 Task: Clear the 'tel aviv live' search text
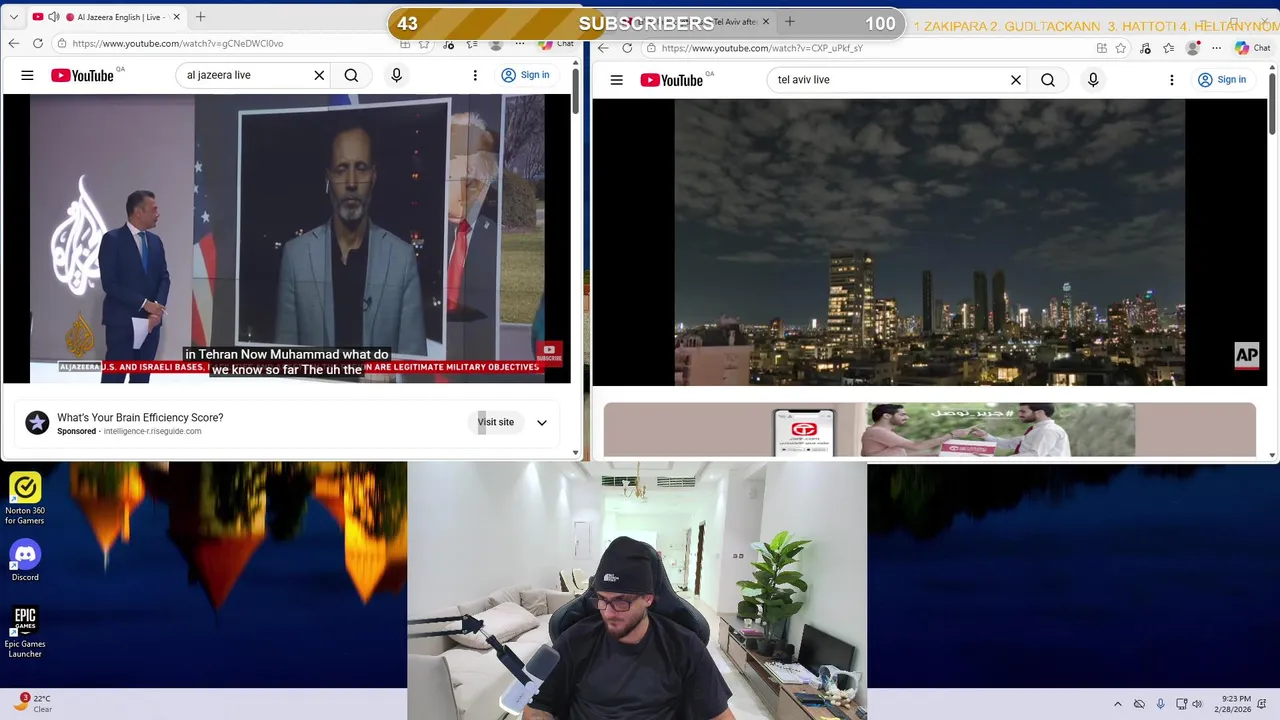pyautogui.click(x=1016, y=80)
